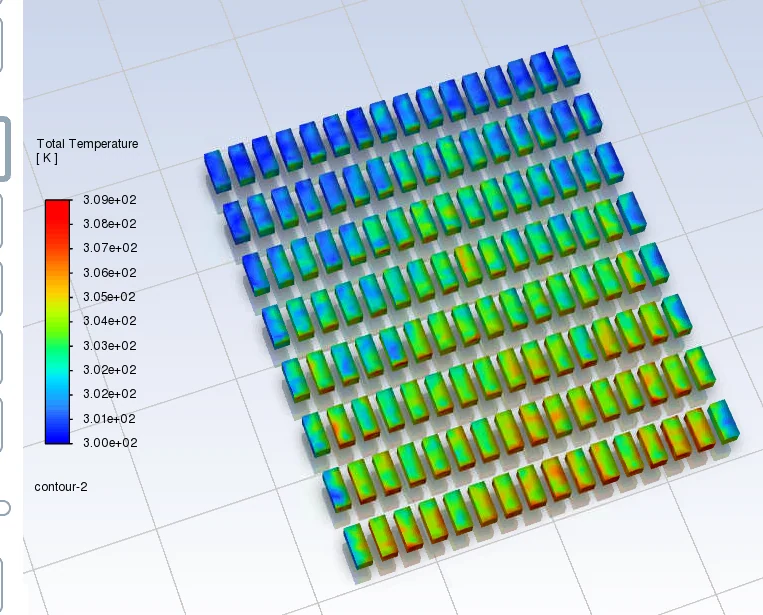The width and height of the screenshot is (763, 615).
Task: Select the 3.00e+02 legend value
Action: 110,443
